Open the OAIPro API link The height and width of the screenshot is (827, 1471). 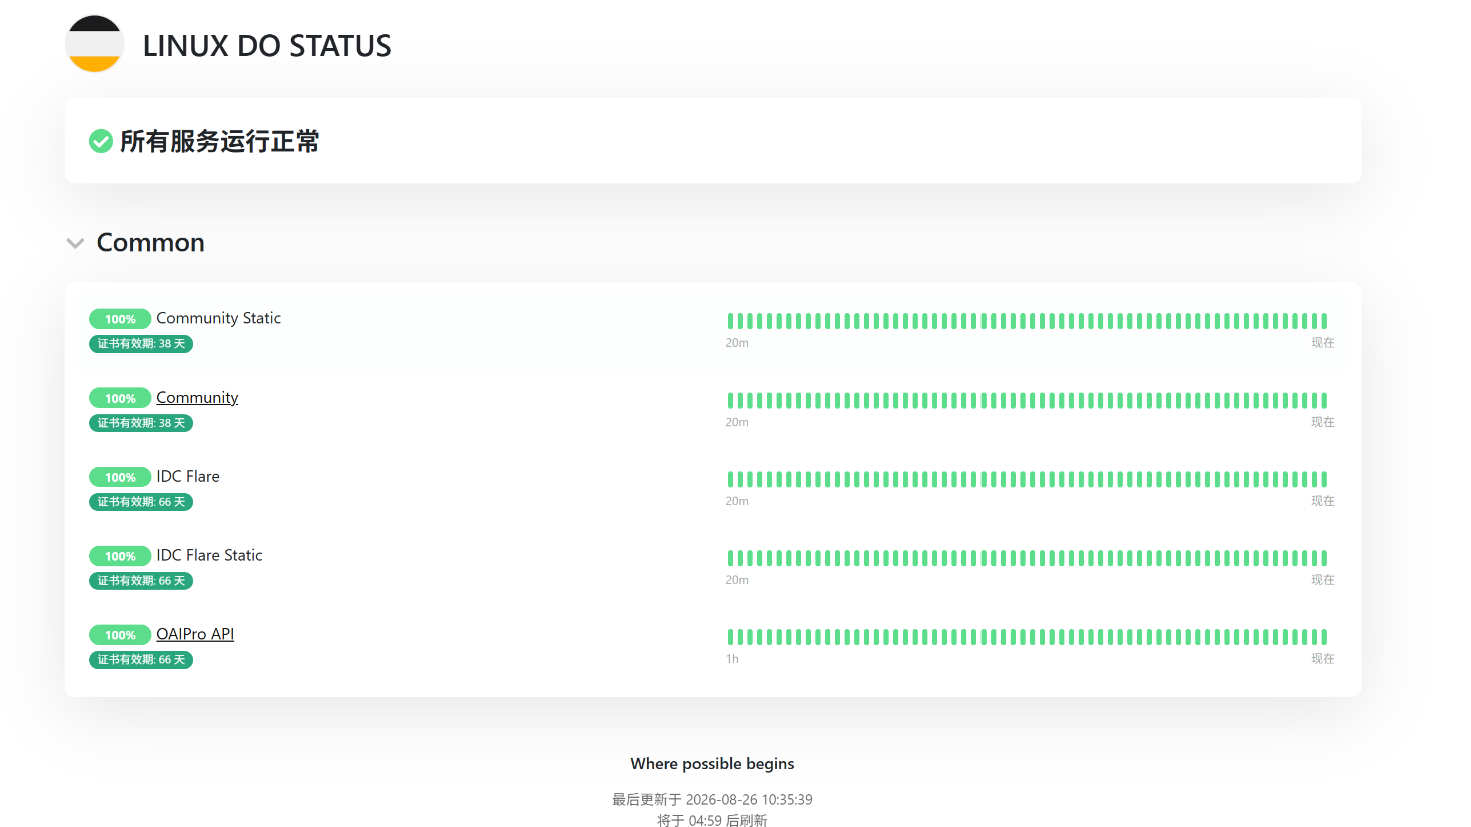coord(195,634)
